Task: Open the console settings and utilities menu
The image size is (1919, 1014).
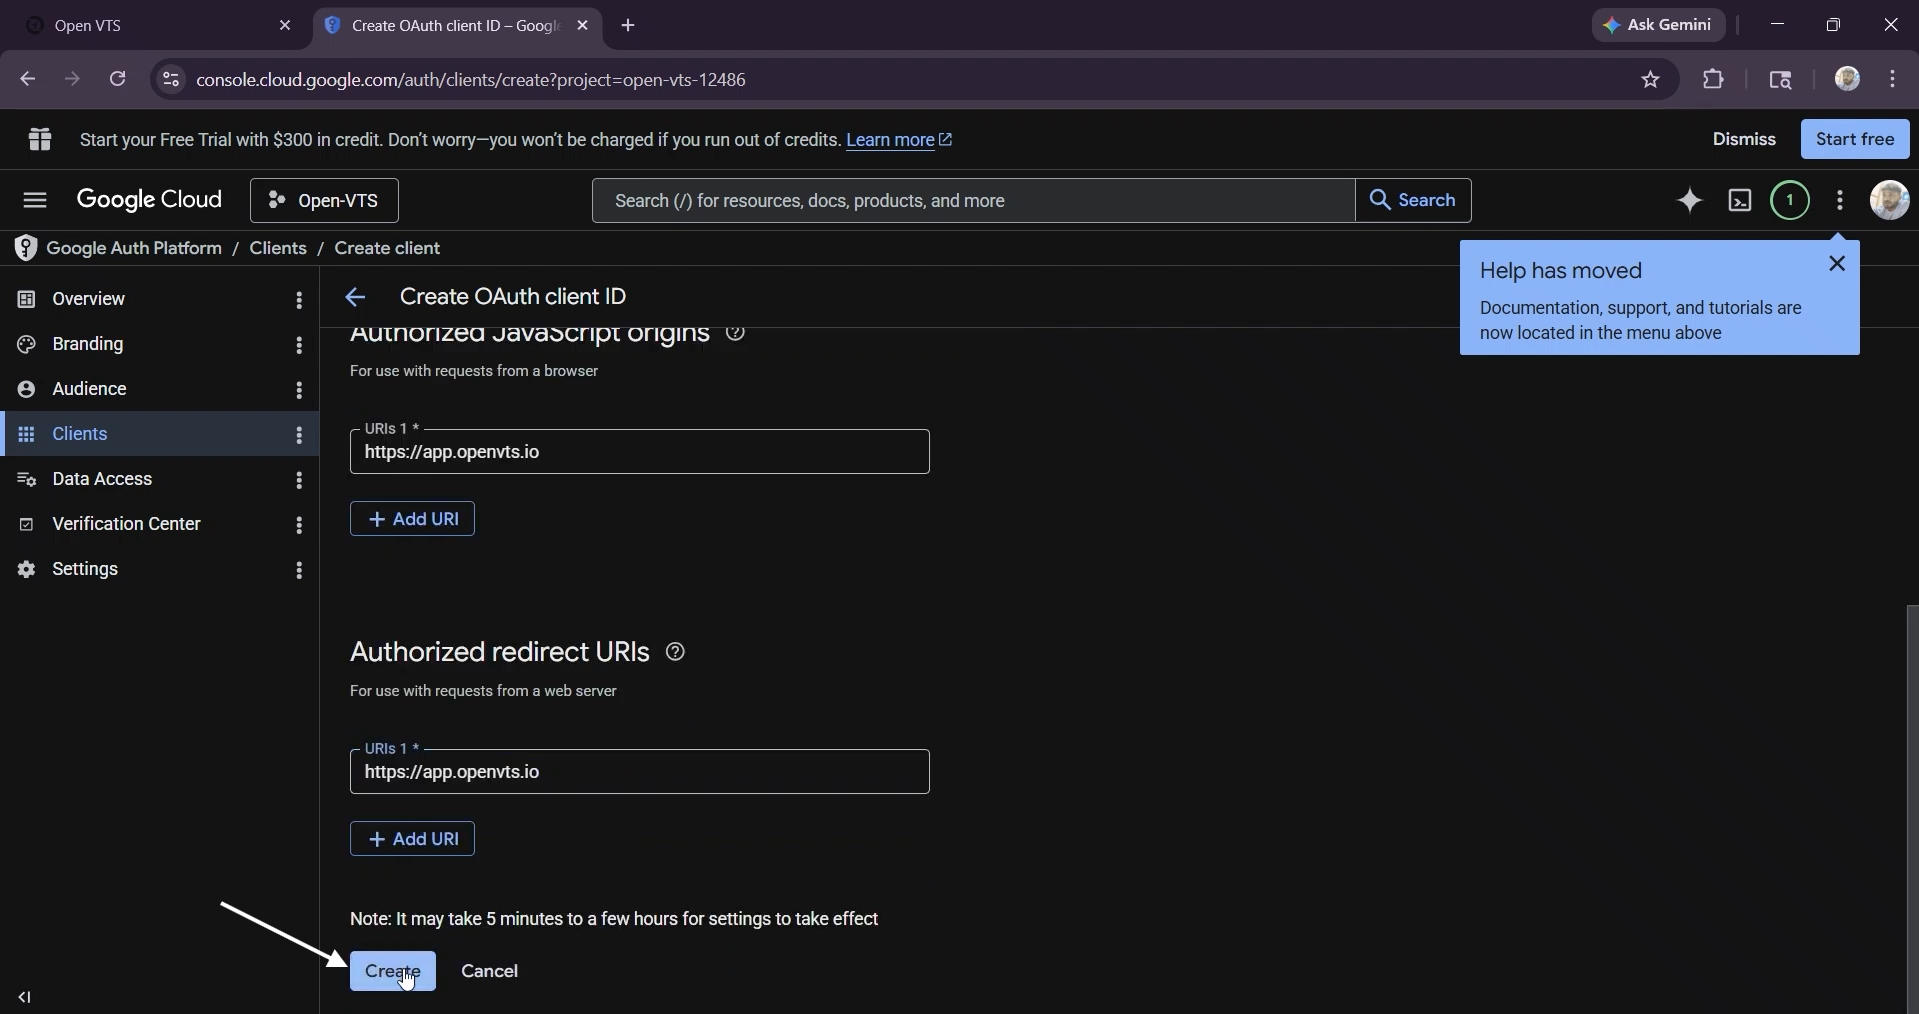Action: tap(1840, 201)
